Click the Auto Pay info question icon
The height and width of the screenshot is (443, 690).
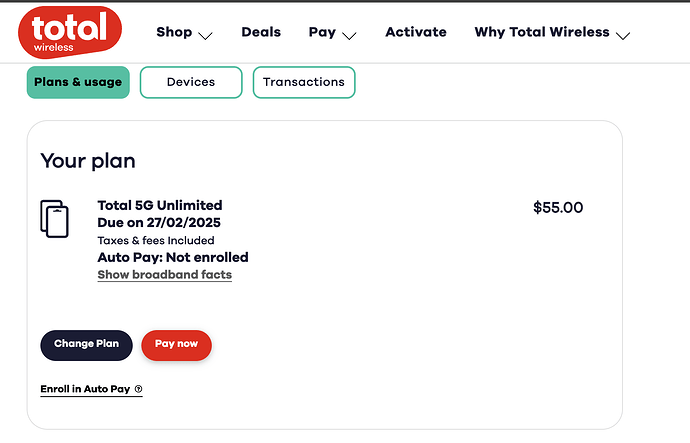pos(138,389)
